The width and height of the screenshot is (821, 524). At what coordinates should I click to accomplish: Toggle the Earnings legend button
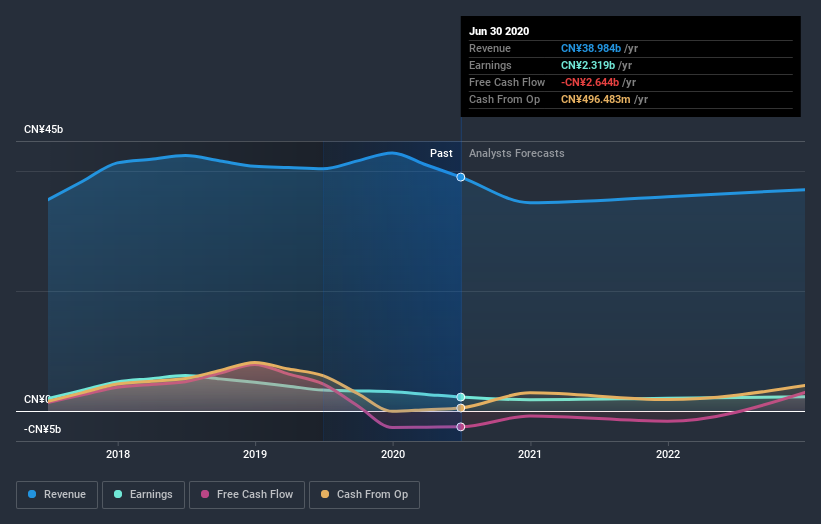click(143, 495)
